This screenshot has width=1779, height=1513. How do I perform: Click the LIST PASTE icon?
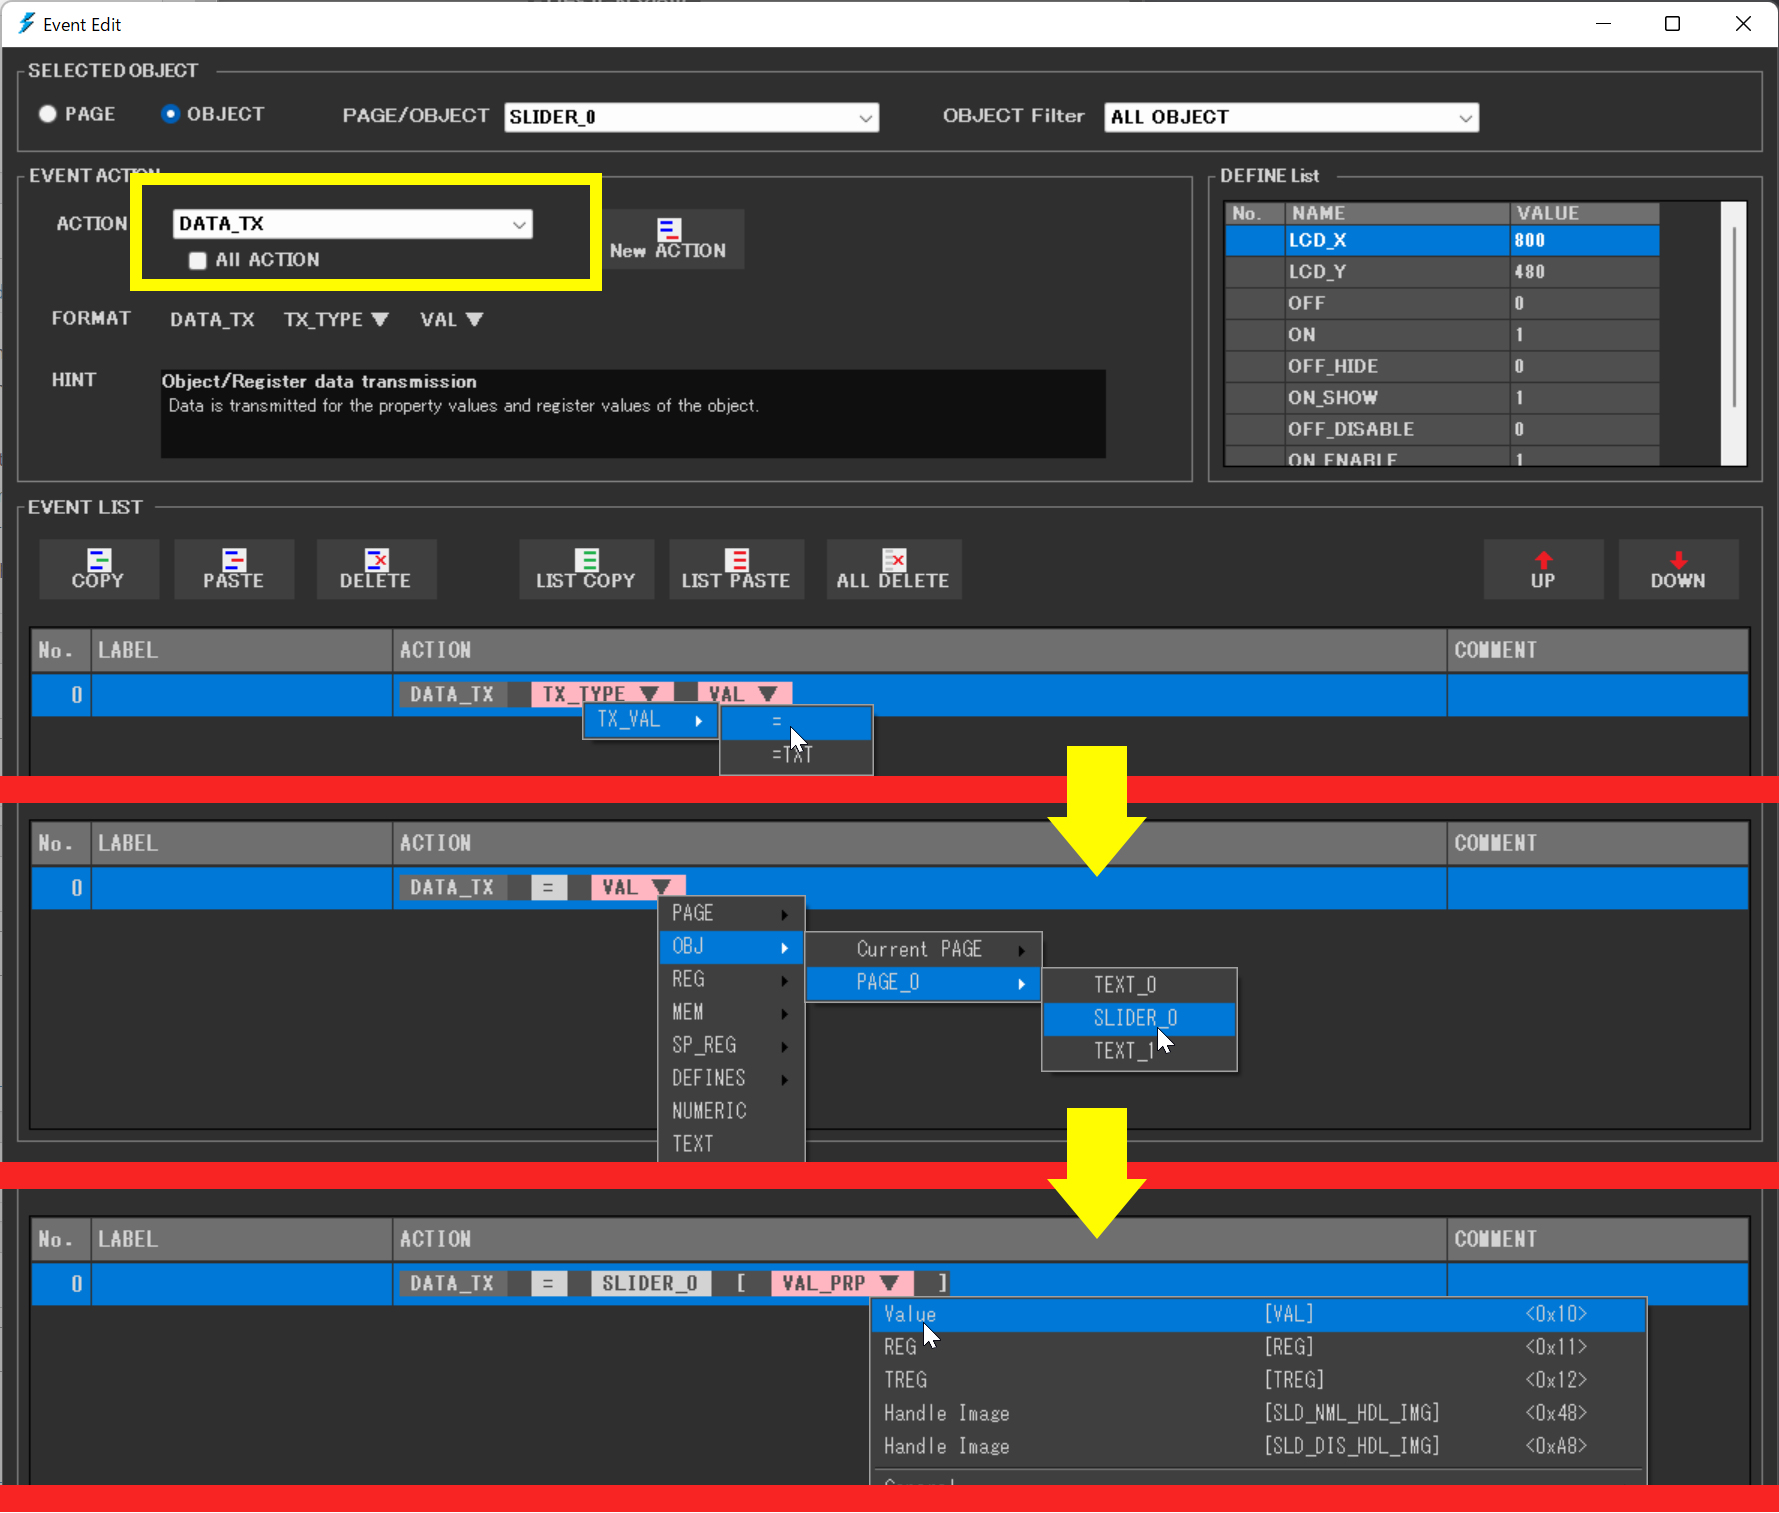(x=736, y=569)
